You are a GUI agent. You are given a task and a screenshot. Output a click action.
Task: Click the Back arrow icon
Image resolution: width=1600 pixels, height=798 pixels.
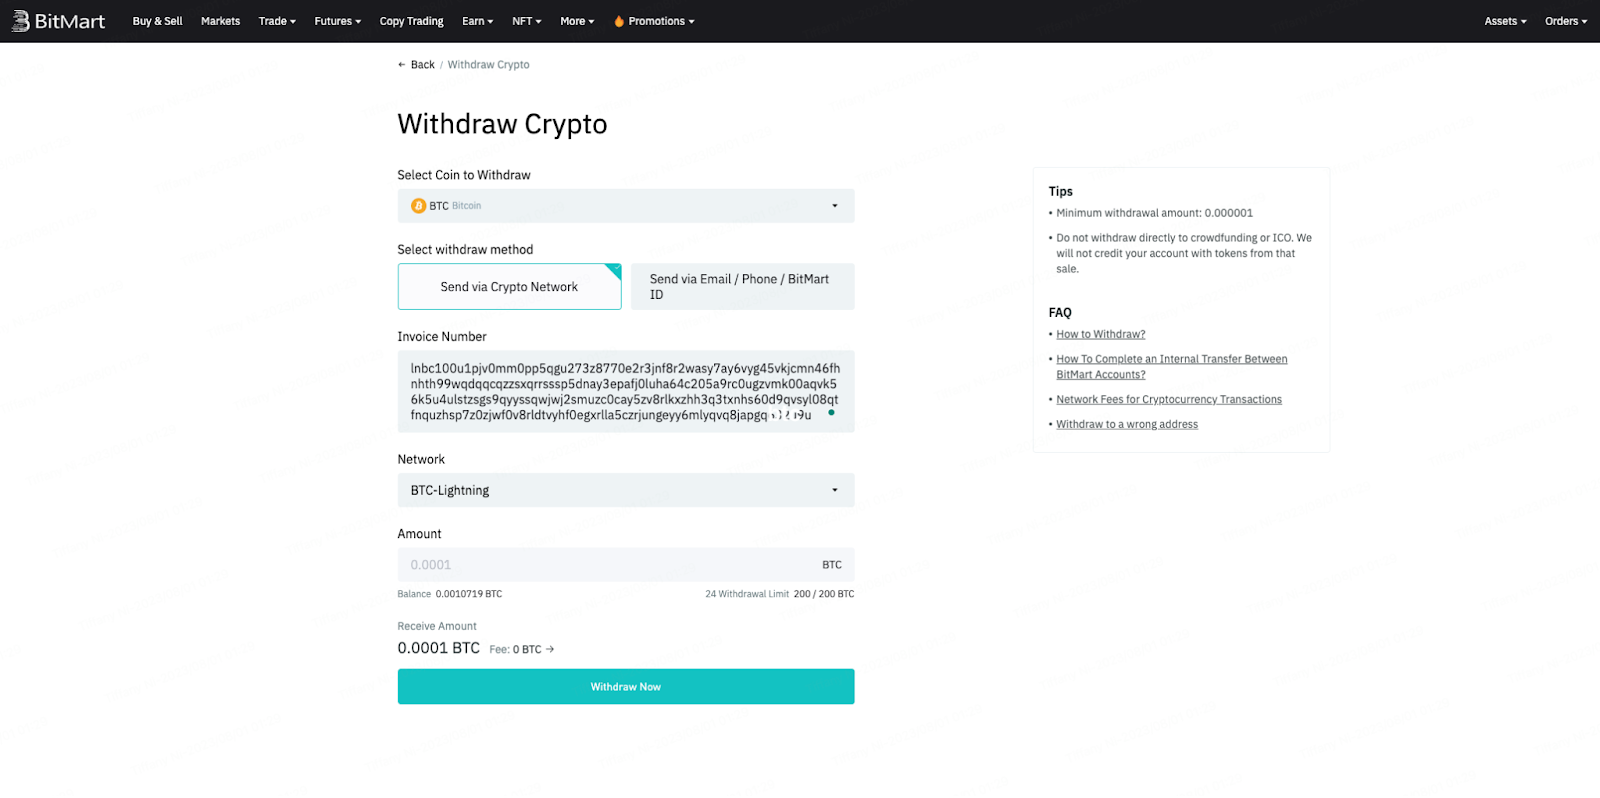click(402, 65)
